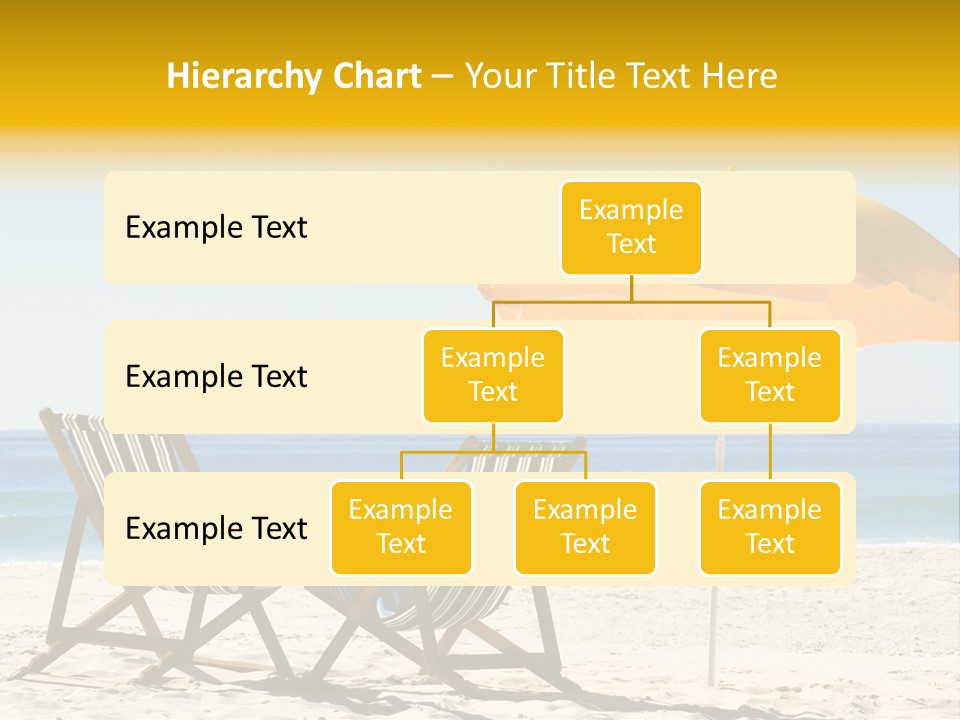Click the right second-level 'Example Text' box
Viewport: 960px width, 720px height.
point(769,375)
